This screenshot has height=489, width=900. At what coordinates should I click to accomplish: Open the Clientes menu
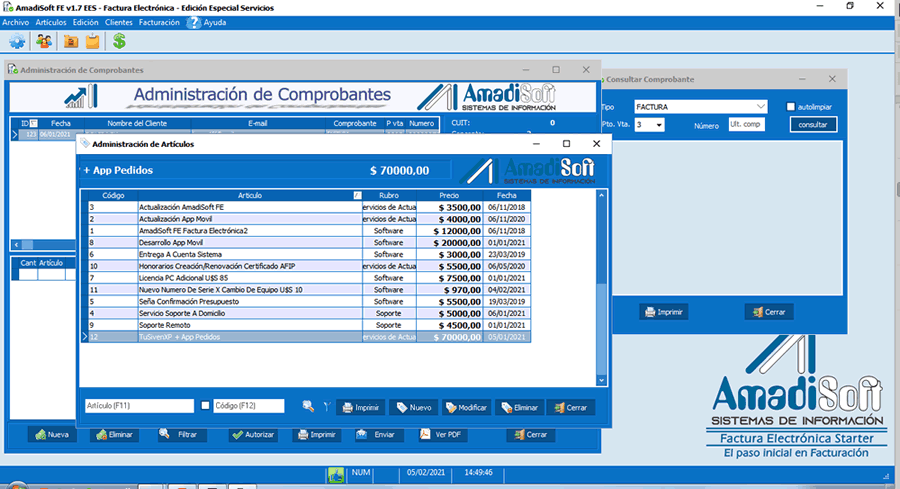(x=119, y=22)
